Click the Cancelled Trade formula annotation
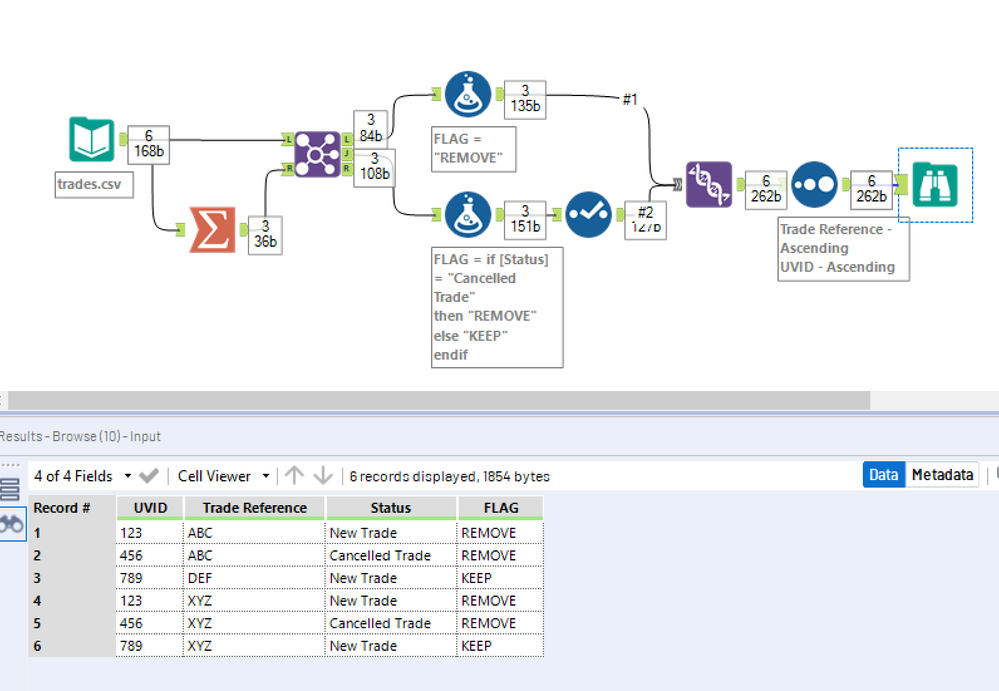Image resolution: width=999 pixels, height=691 pixels. [497, 308]
